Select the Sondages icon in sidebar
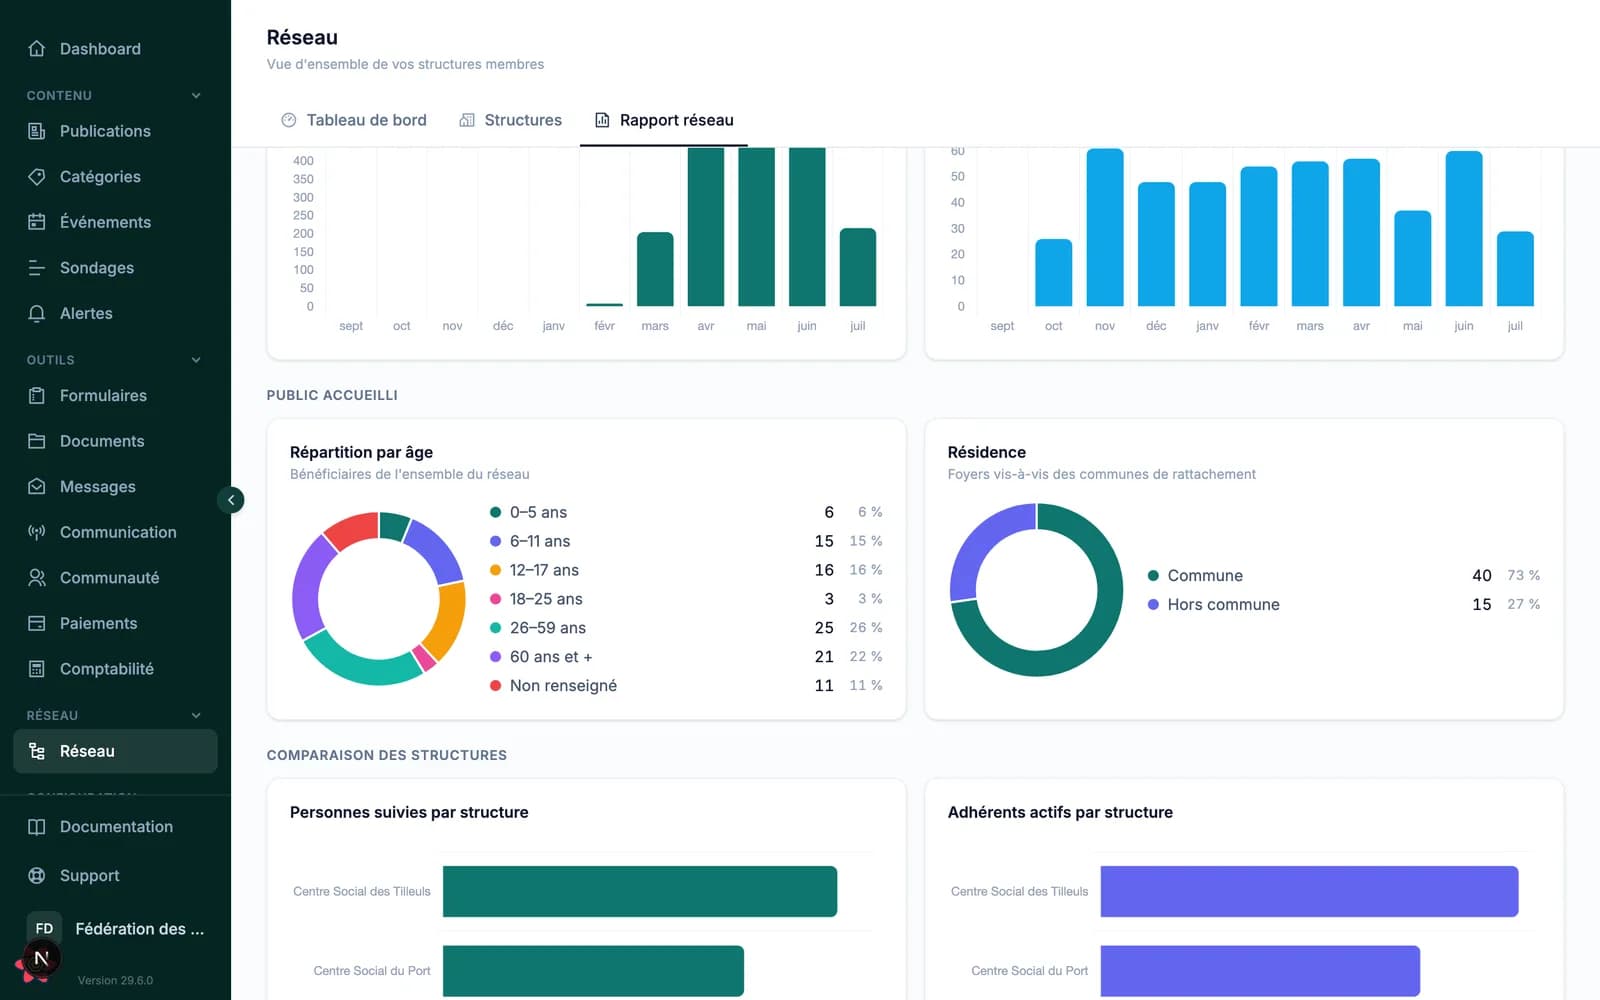The image size is (1600, 1000). tap(37, 268)
